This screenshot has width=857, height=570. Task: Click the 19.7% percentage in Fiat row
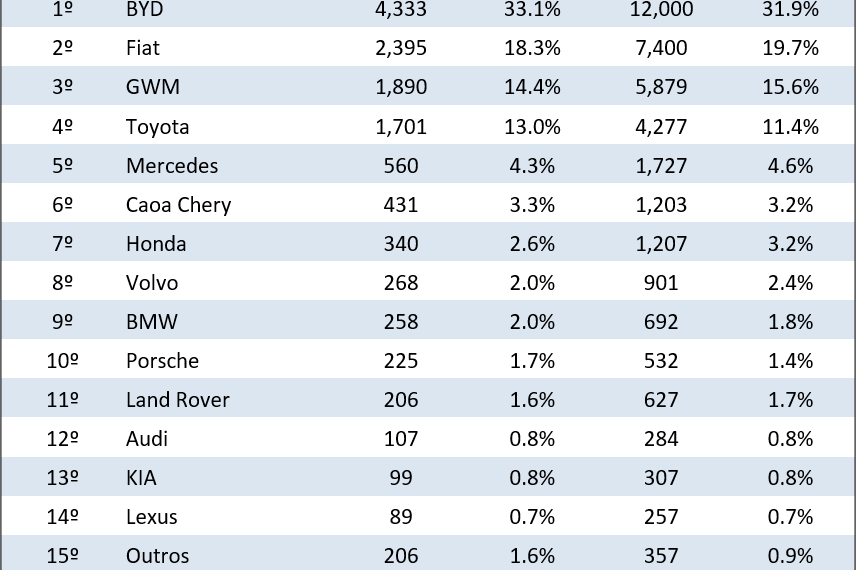[790, 48]
